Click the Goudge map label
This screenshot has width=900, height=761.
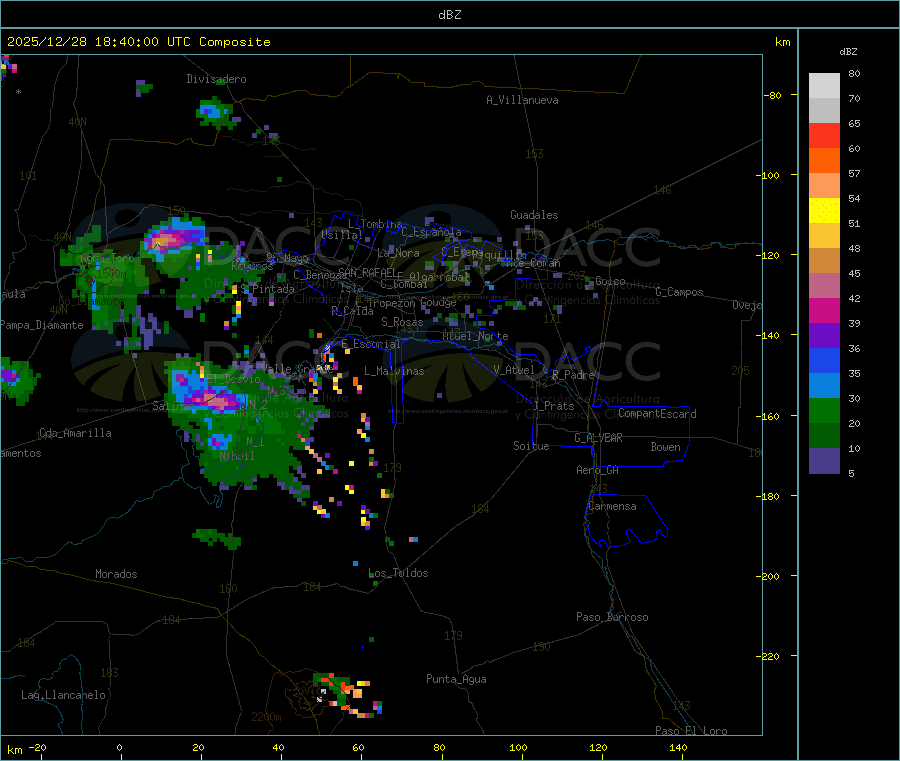(438, 302)
